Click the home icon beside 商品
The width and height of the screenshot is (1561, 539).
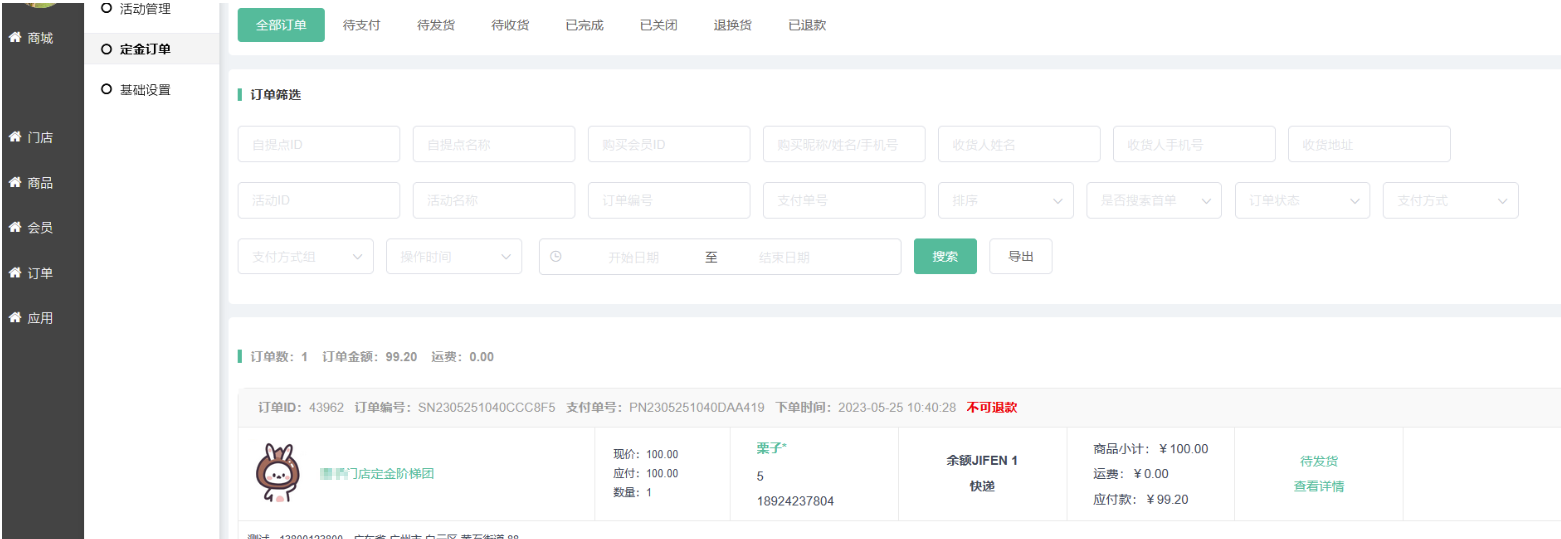[15, 183]
